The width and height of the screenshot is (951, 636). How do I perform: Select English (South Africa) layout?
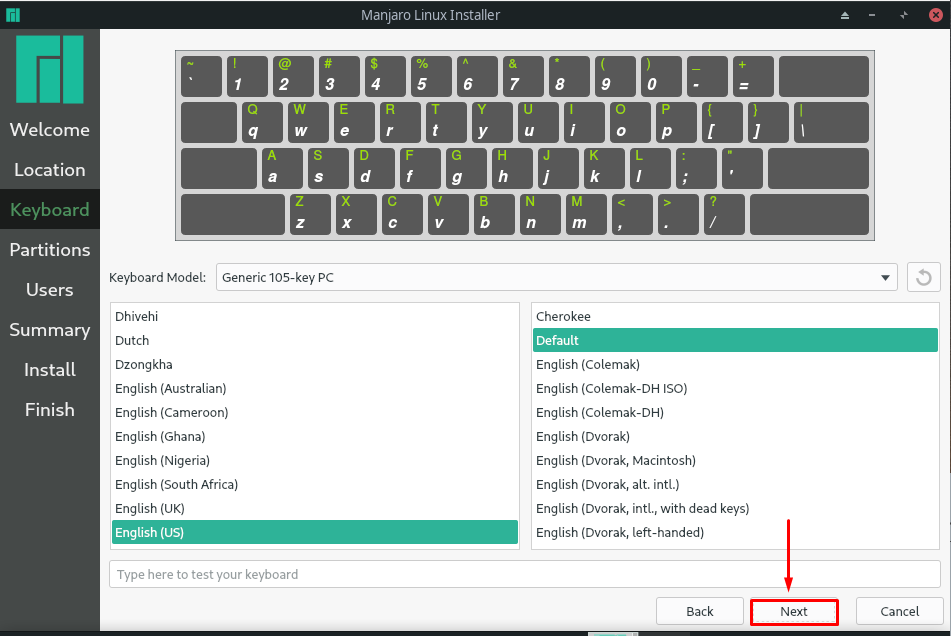[x=315, y=484]
